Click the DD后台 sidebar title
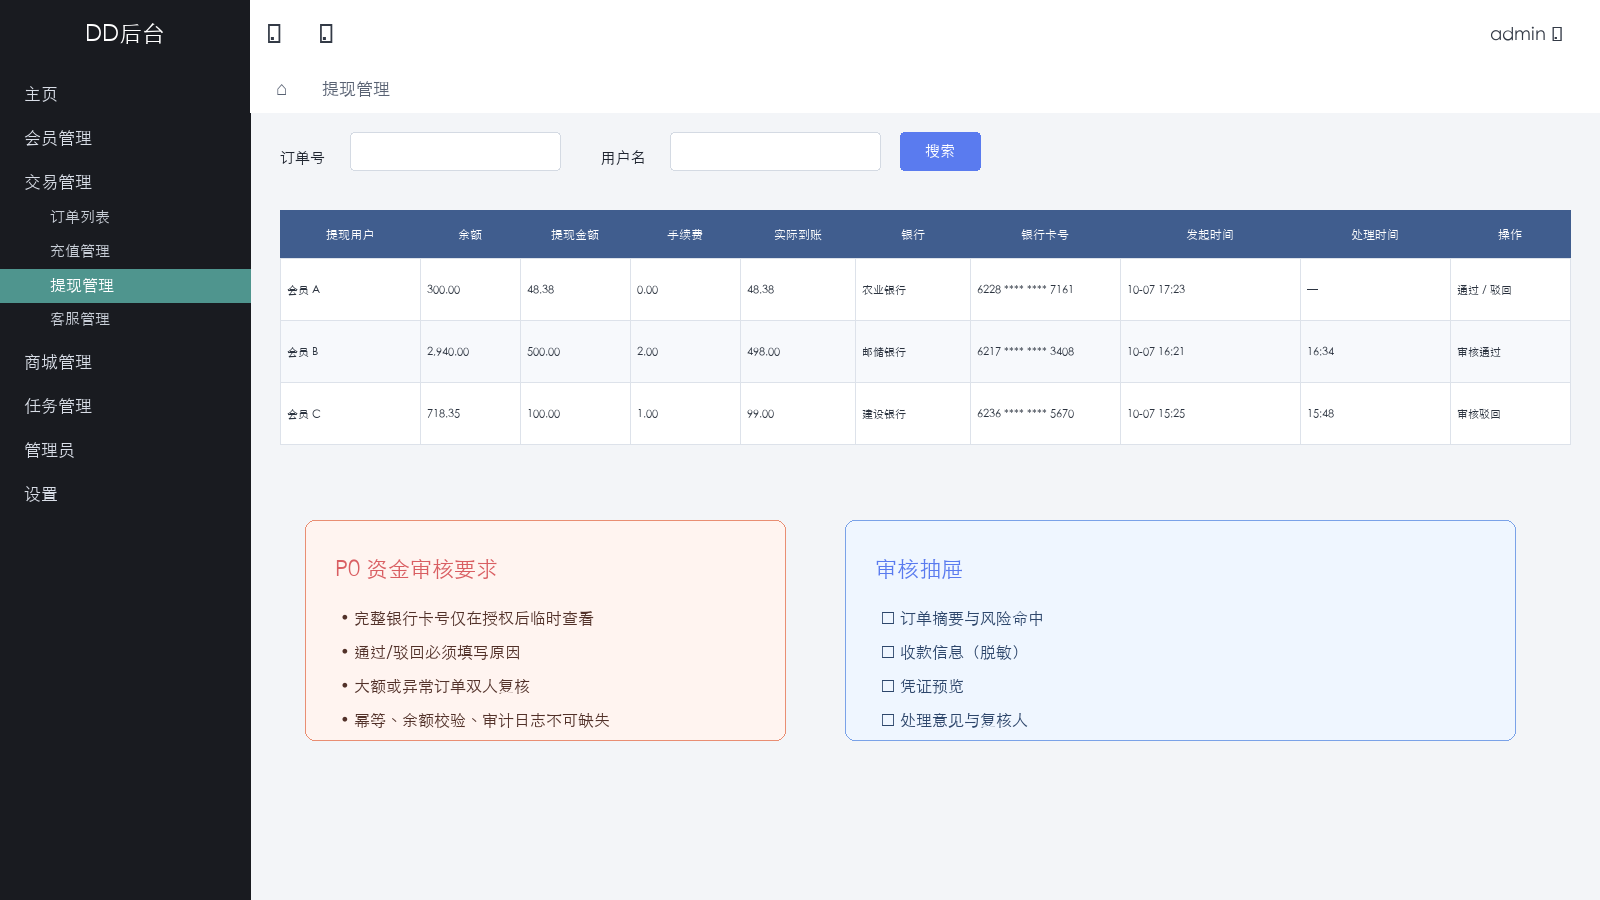 pyautogui.click(x=125, y=33)
